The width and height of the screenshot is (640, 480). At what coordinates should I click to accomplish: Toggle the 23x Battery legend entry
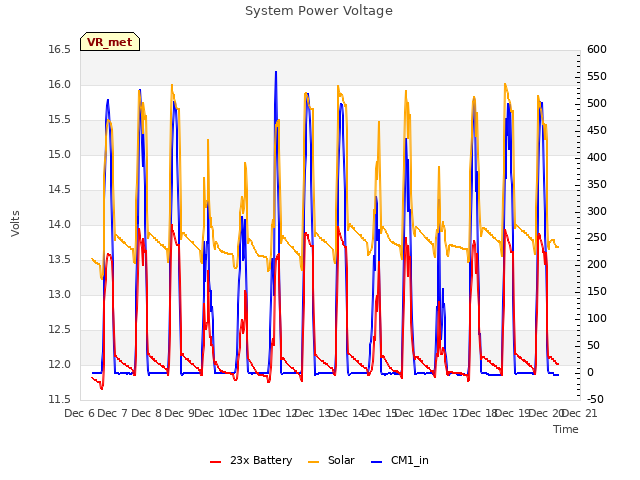(251, 460)
